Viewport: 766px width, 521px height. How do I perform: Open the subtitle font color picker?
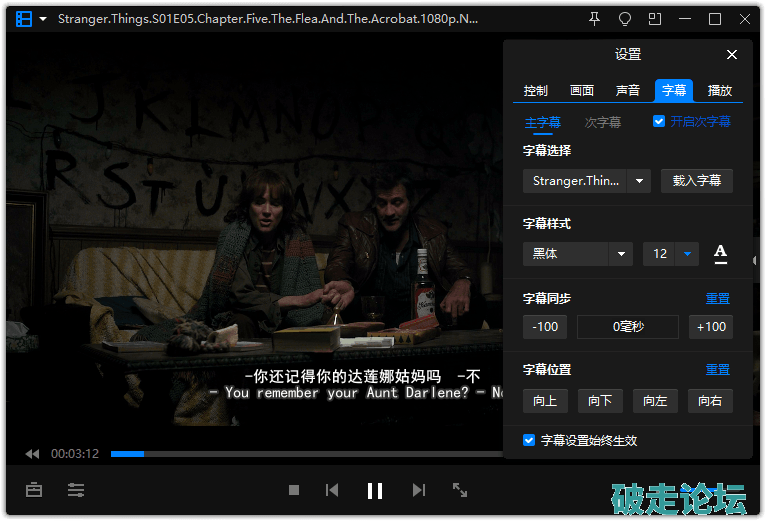tap(720, 254)
